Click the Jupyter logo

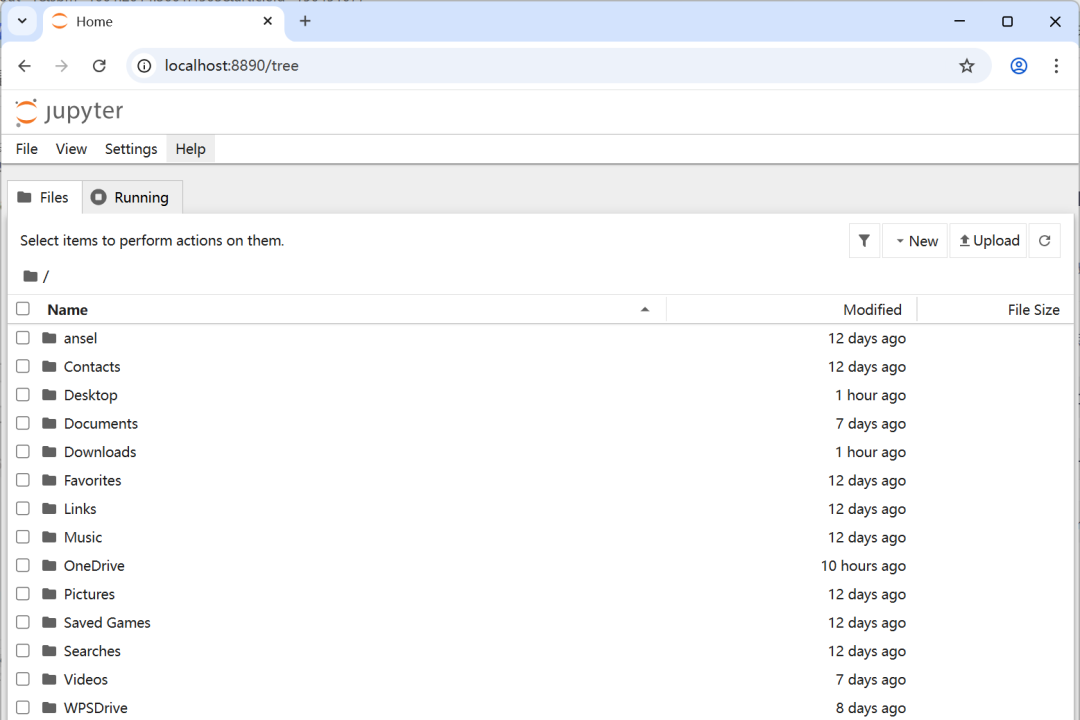(69, 112)
